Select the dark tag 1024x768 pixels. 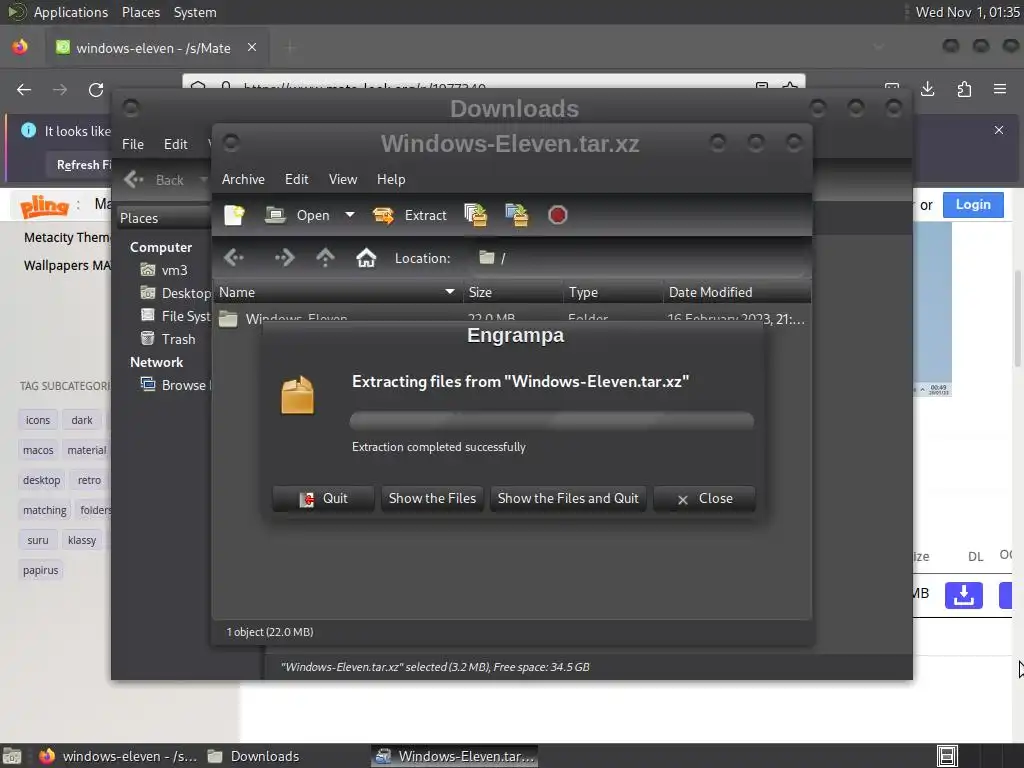(82, 420)
